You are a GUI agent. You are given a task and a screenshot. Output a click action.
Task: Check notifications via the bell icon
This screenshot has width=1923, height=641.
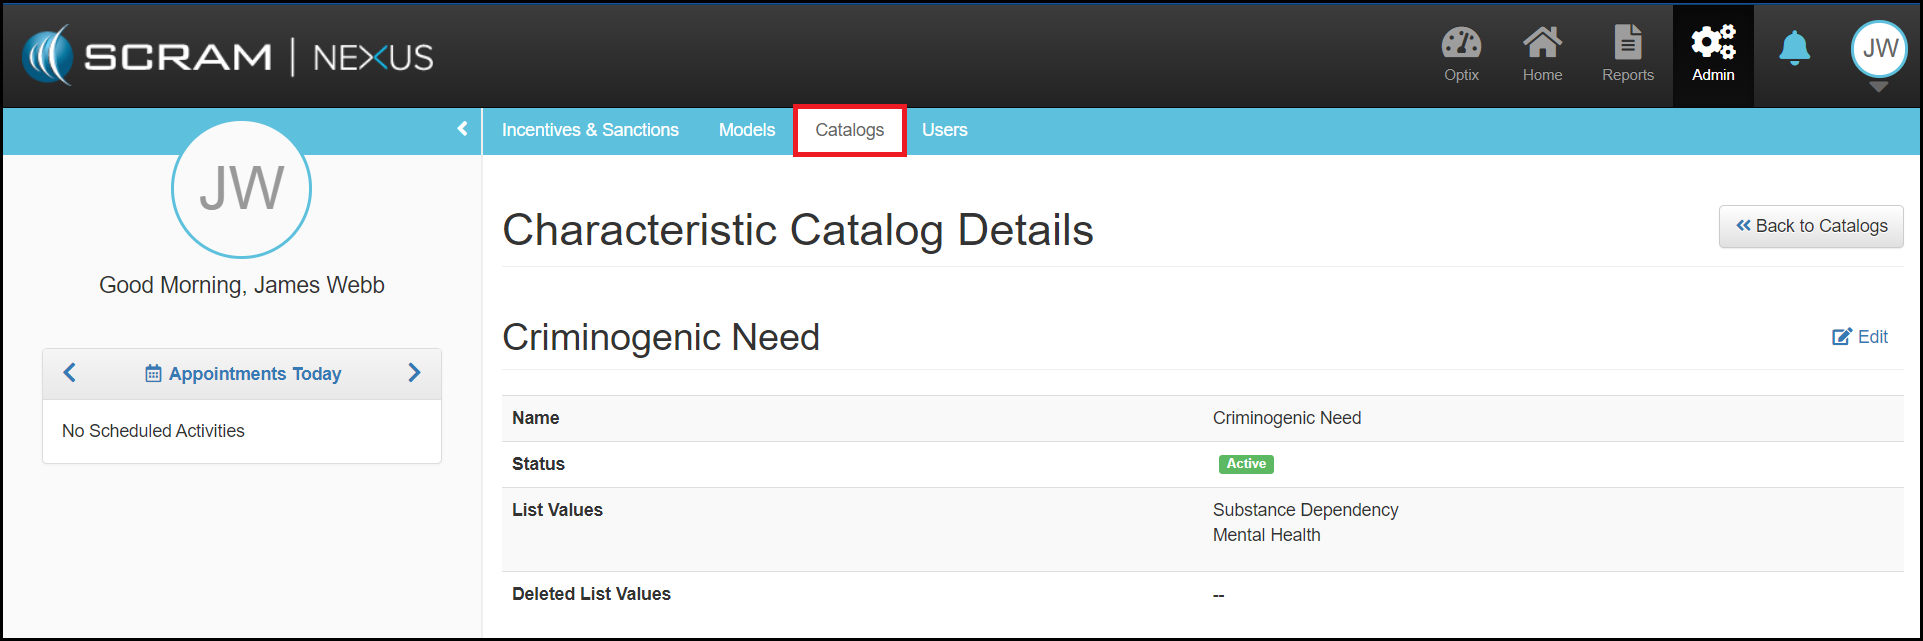pyautogui.click(x=1794, y=49)
